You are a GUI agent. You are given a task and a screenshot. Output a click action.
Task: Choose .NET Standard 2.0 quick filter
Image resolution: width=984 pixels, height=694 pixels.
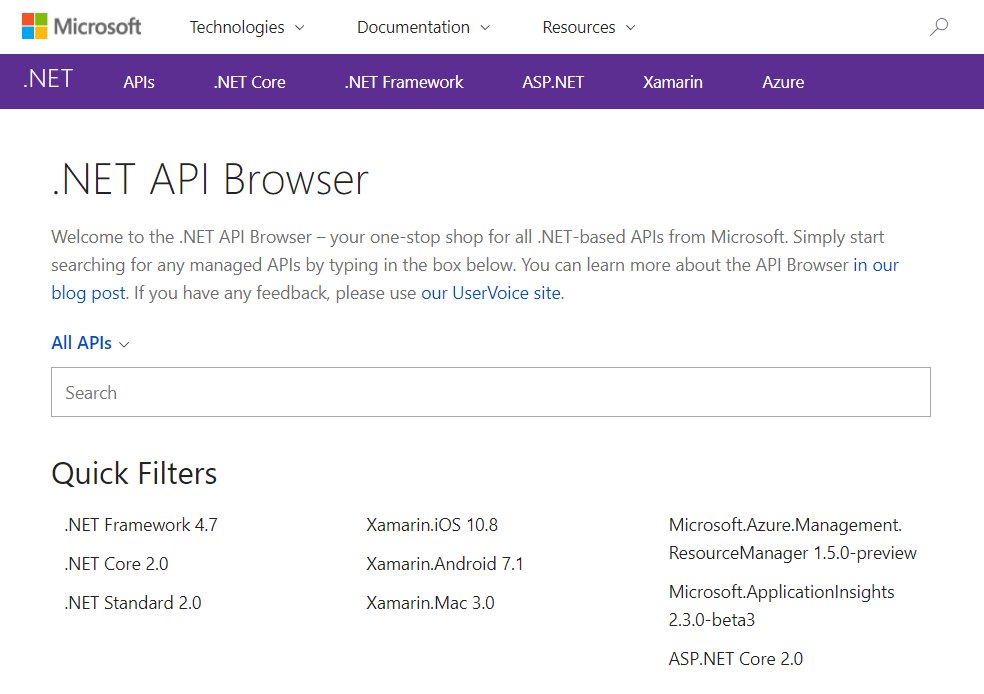point(132,602)
